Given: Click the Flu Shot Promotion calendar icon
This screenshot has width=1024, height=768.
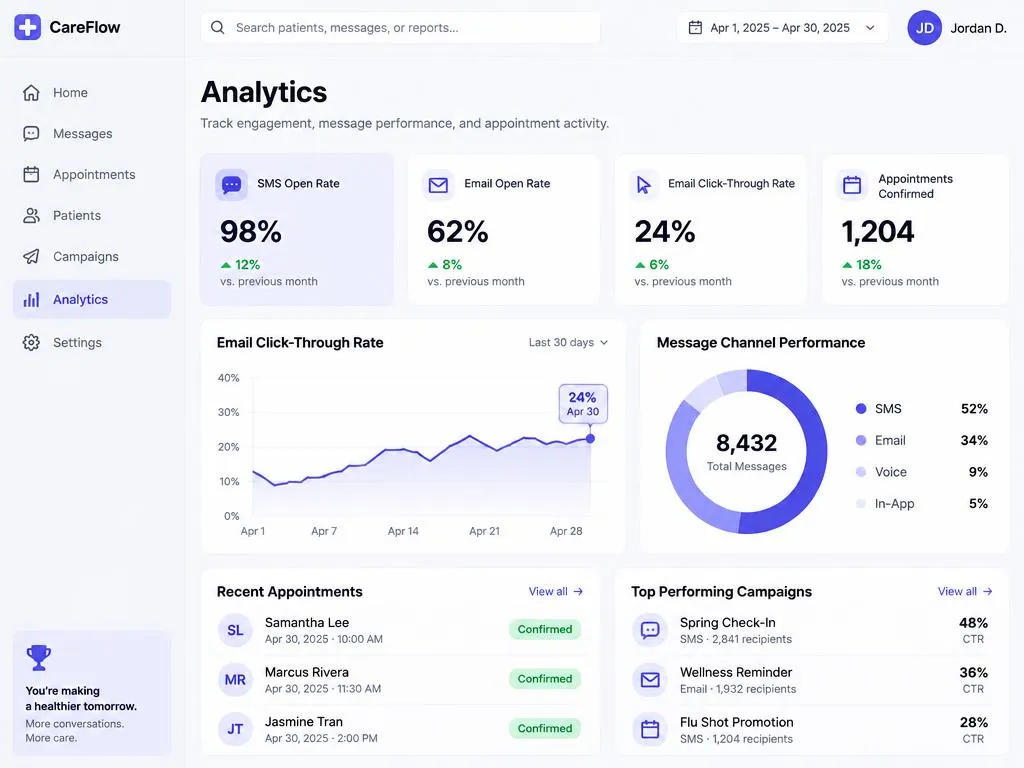Looking at the screenshot, I should pyautogui.click(x=650, y=729).
